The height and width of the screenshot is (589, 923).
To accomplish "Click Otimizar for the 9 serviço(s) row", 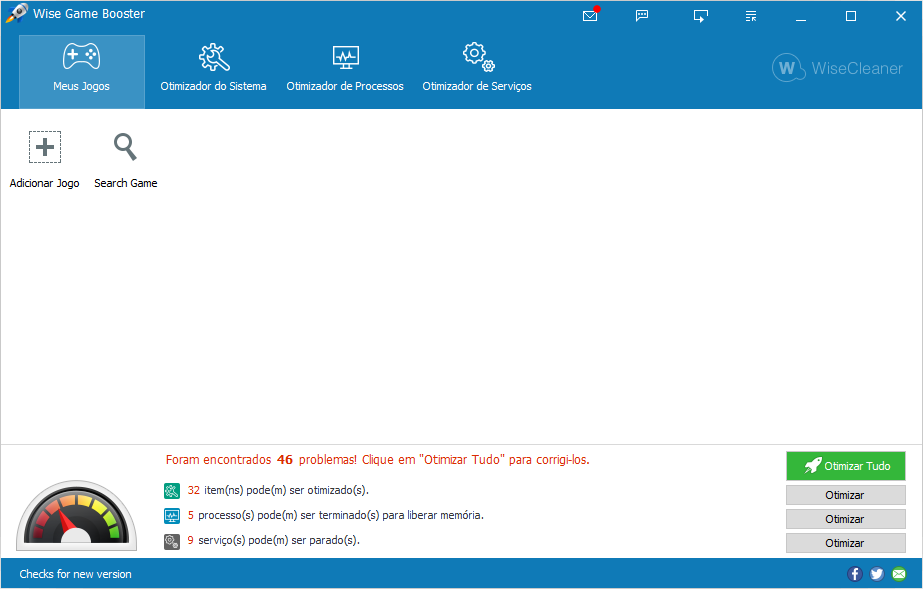I will point(846,543).
